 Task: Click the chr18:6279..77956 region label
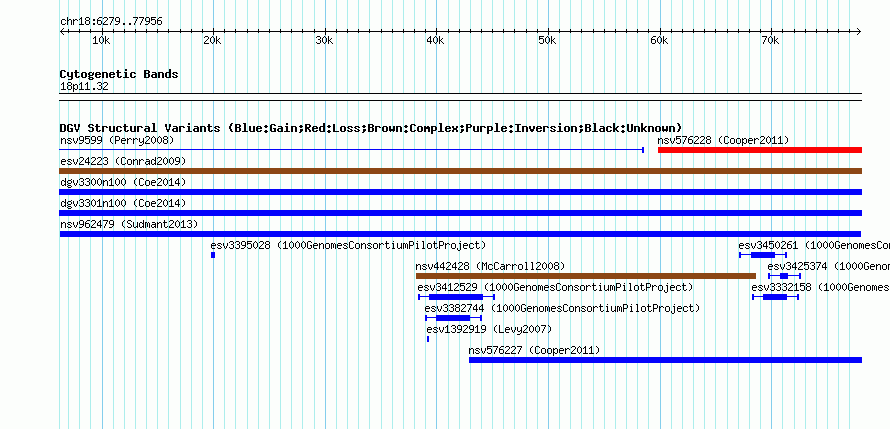pyautogui.click(x=111, y=21)
